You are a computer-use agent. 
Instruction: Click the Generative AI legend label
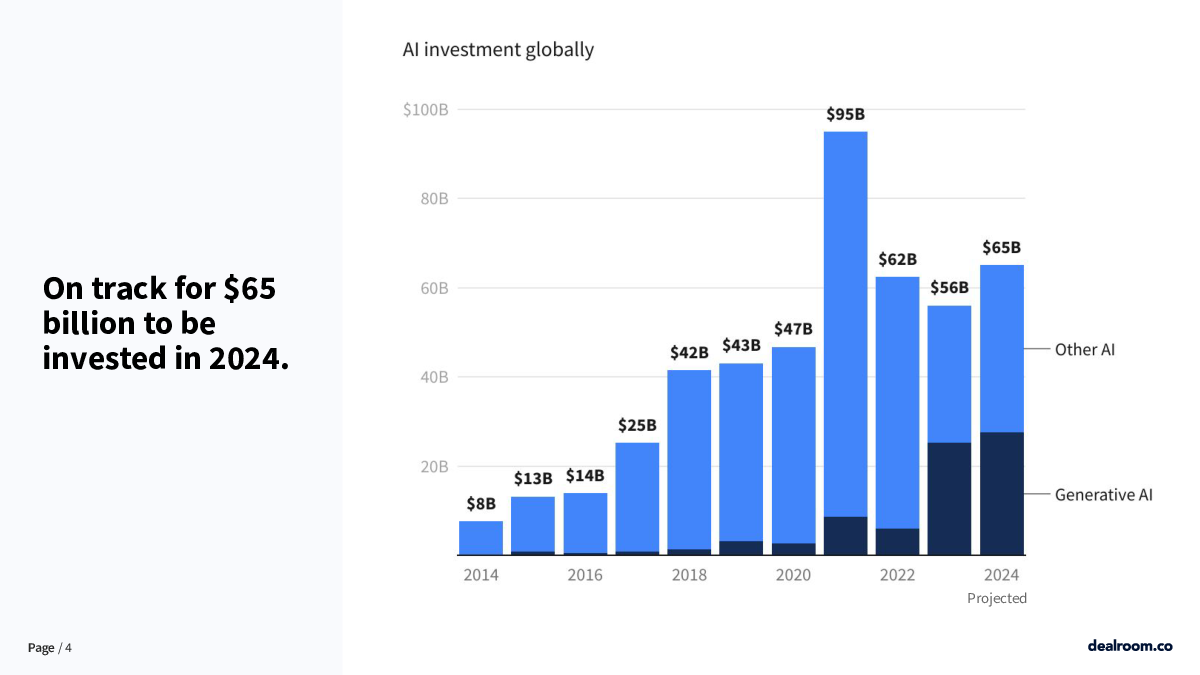(1104, 495)
